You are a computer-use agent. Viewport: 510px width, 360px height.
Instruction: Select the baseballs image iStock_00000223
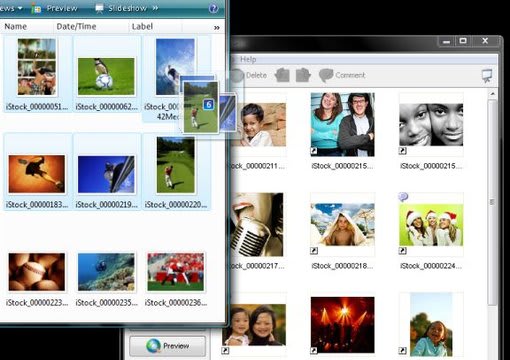tap(37, 272)
